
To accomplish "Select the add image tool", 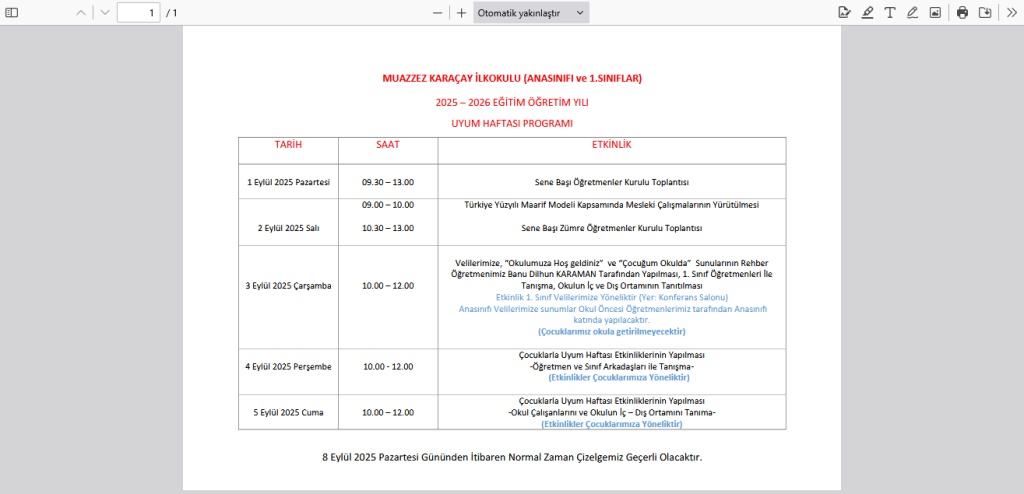I will [x=935, y=13].
